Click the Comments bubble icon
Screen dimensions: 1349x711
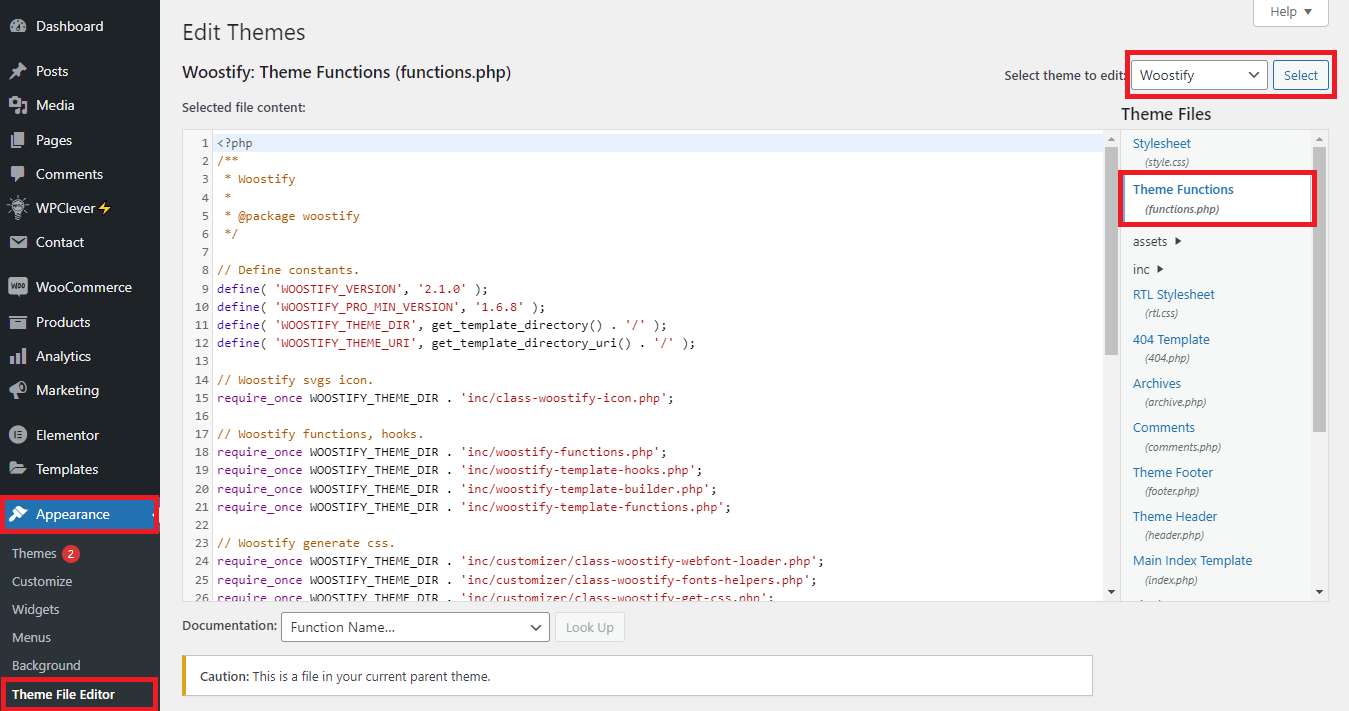pyautogui.click(x=18, y=174)
